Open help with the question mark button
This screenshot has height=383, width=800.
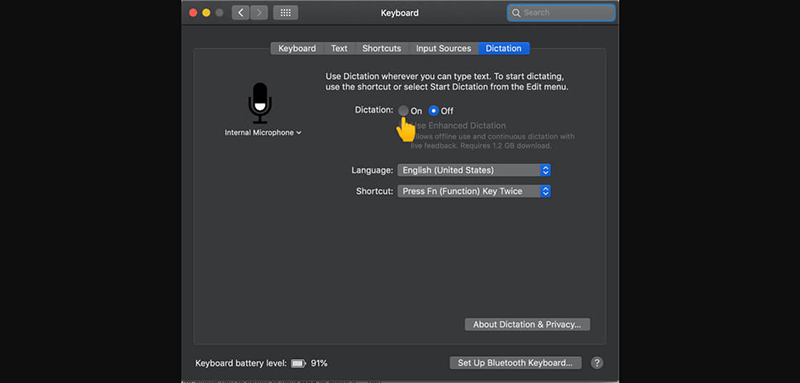tap(597, 363)
